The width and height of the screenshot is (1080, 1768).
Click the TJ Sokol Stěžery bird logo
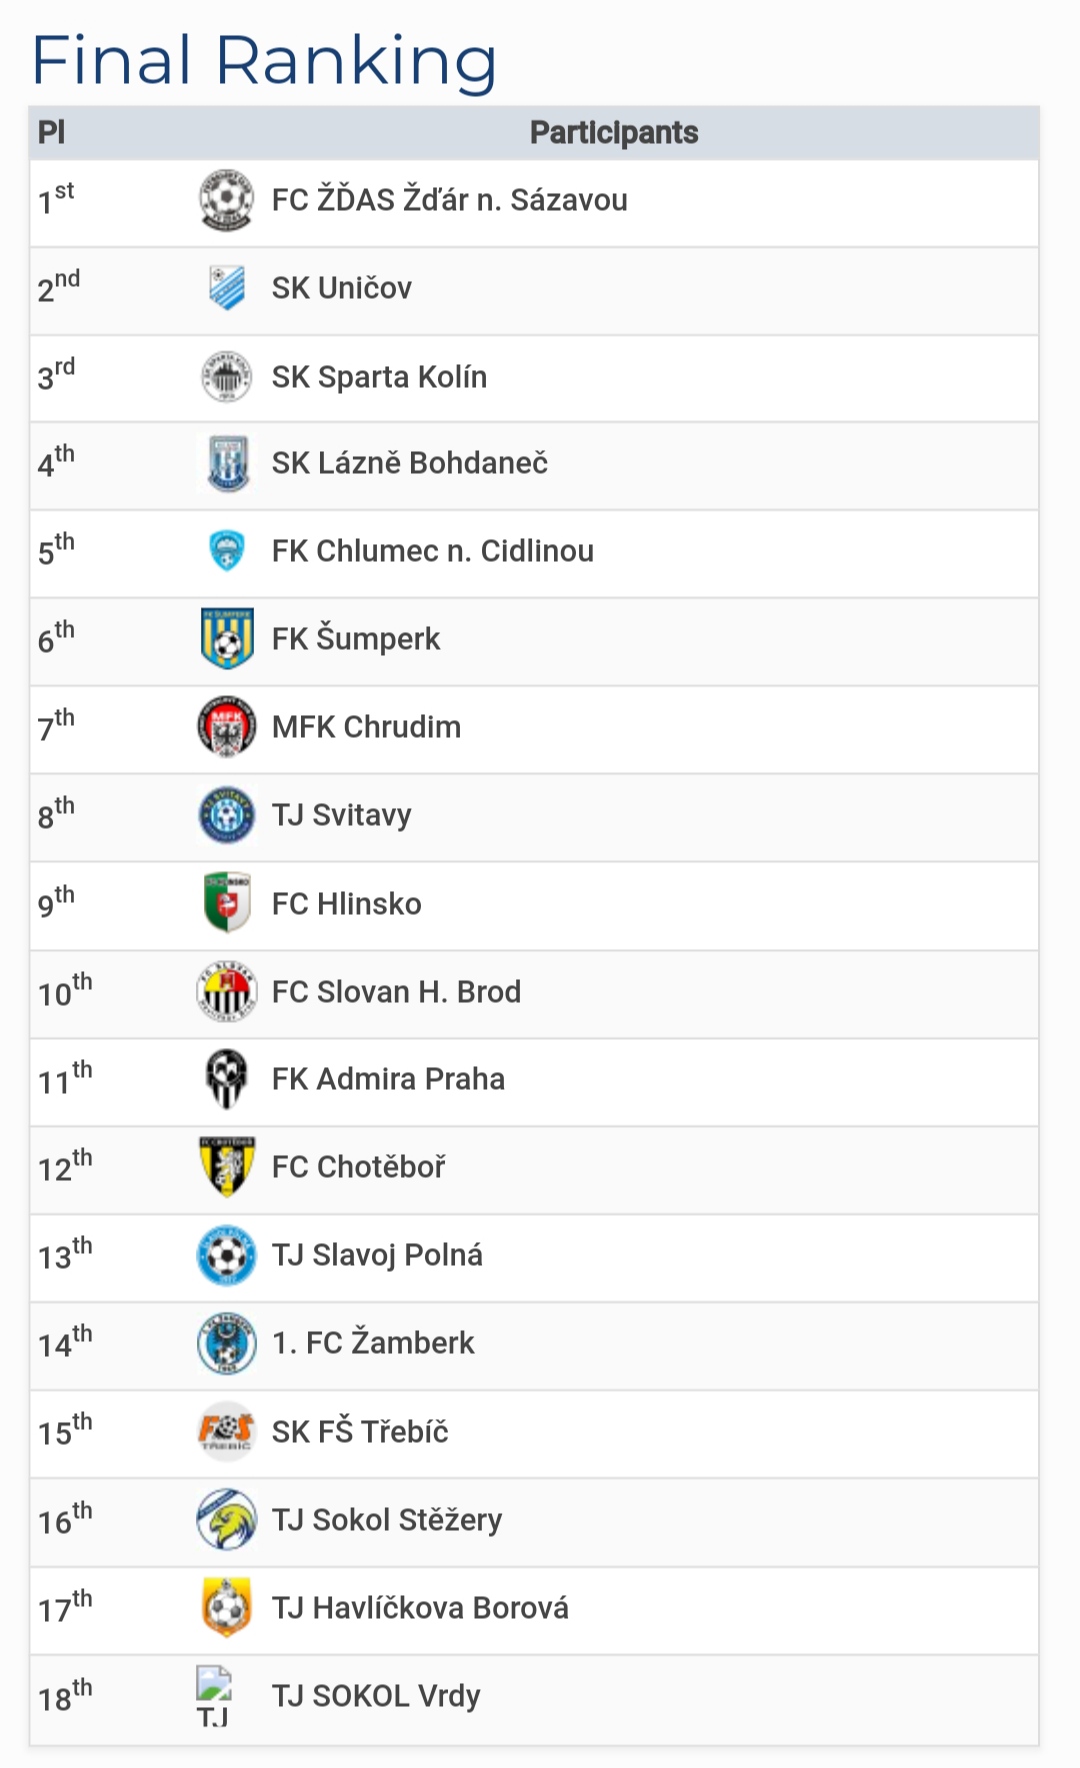pos(227,1519)
